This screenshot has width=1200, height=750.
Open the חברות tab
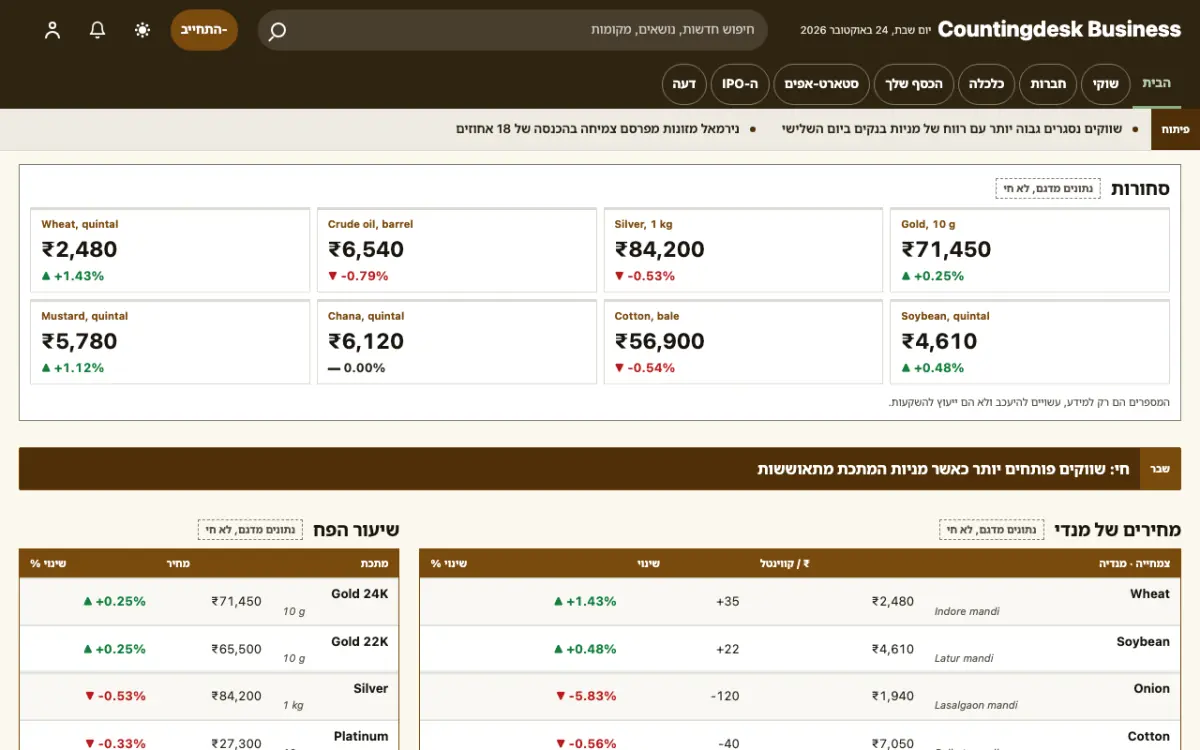click(1048, 84)
